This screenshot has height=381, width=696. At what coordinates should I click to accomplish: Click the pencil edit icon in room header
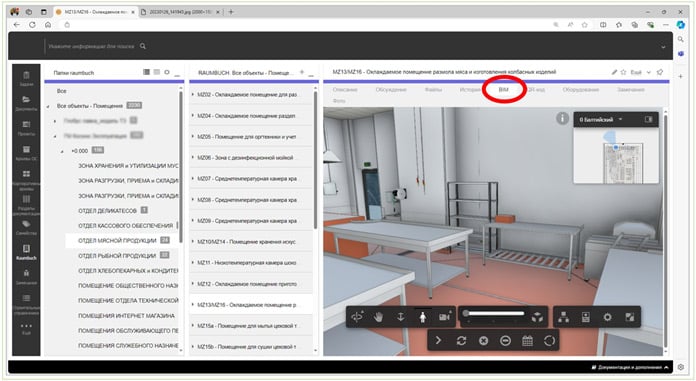pyautogui.click(x=614, y=72)
